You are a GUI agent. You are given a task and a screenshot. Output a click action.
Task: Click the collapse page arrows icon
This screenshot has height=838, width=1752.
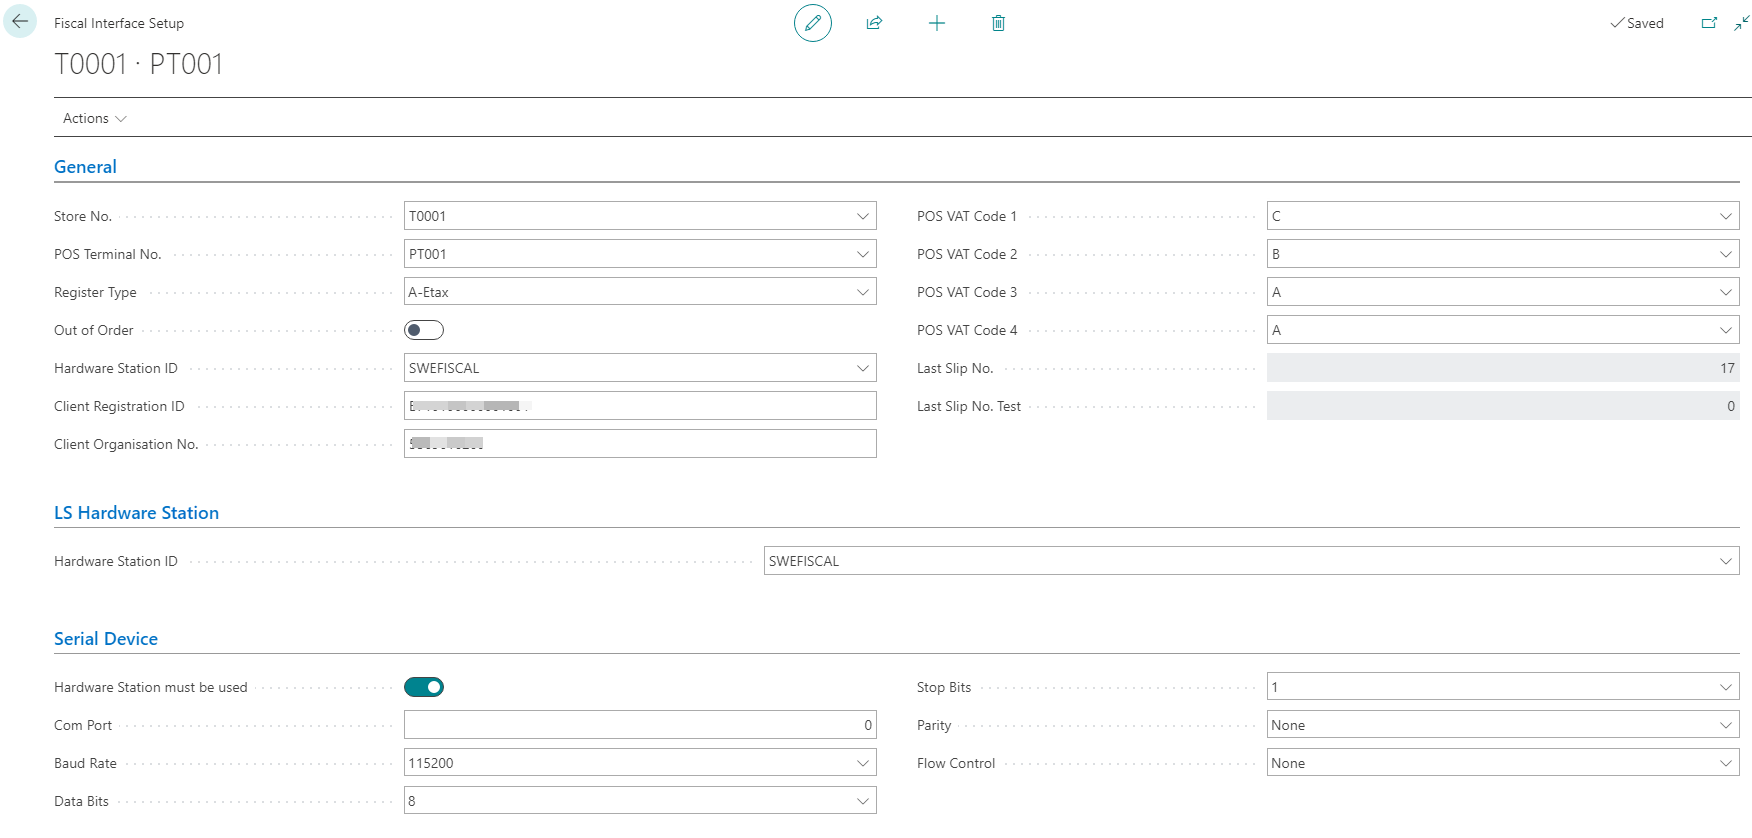point(1741,23)
